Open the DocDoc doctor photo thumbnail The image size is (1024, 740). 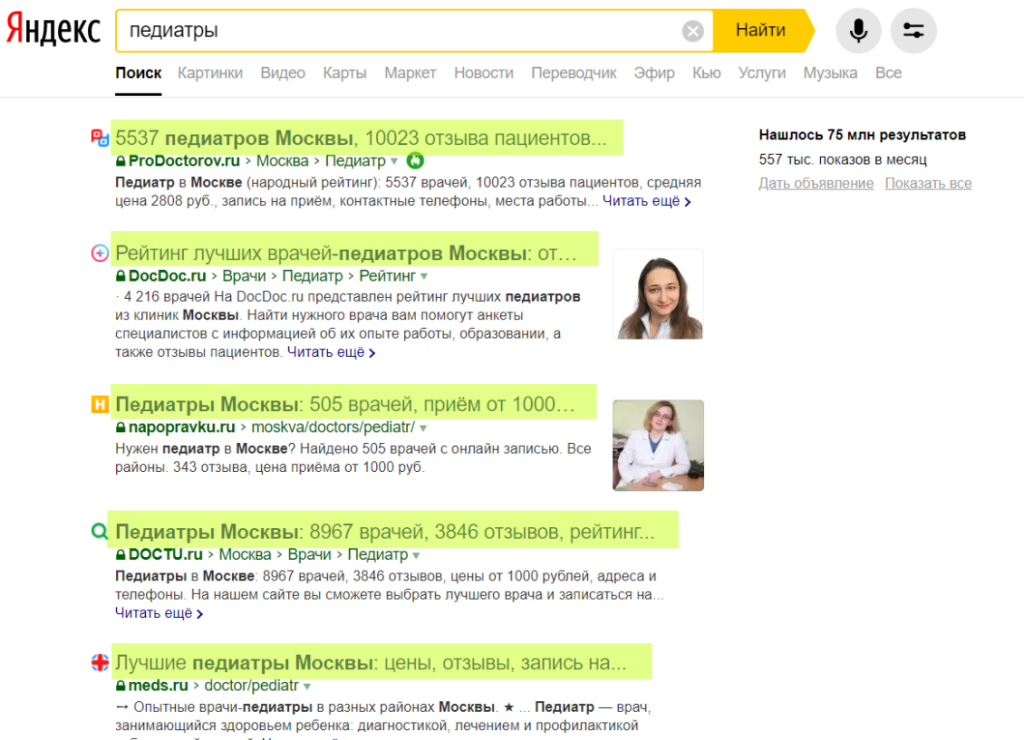point(658,295)
